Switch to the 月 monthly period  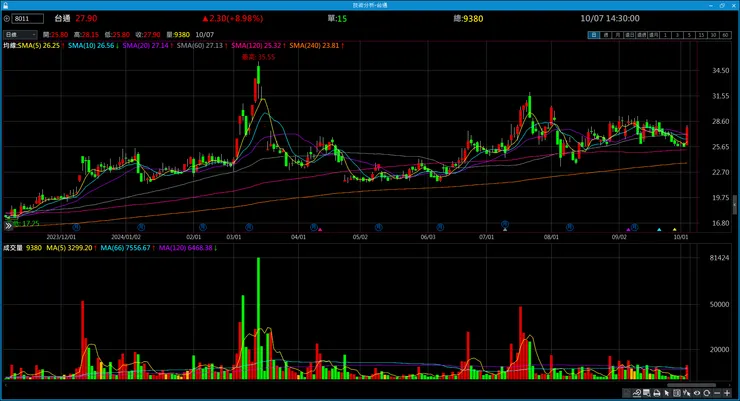pos(618,35)
